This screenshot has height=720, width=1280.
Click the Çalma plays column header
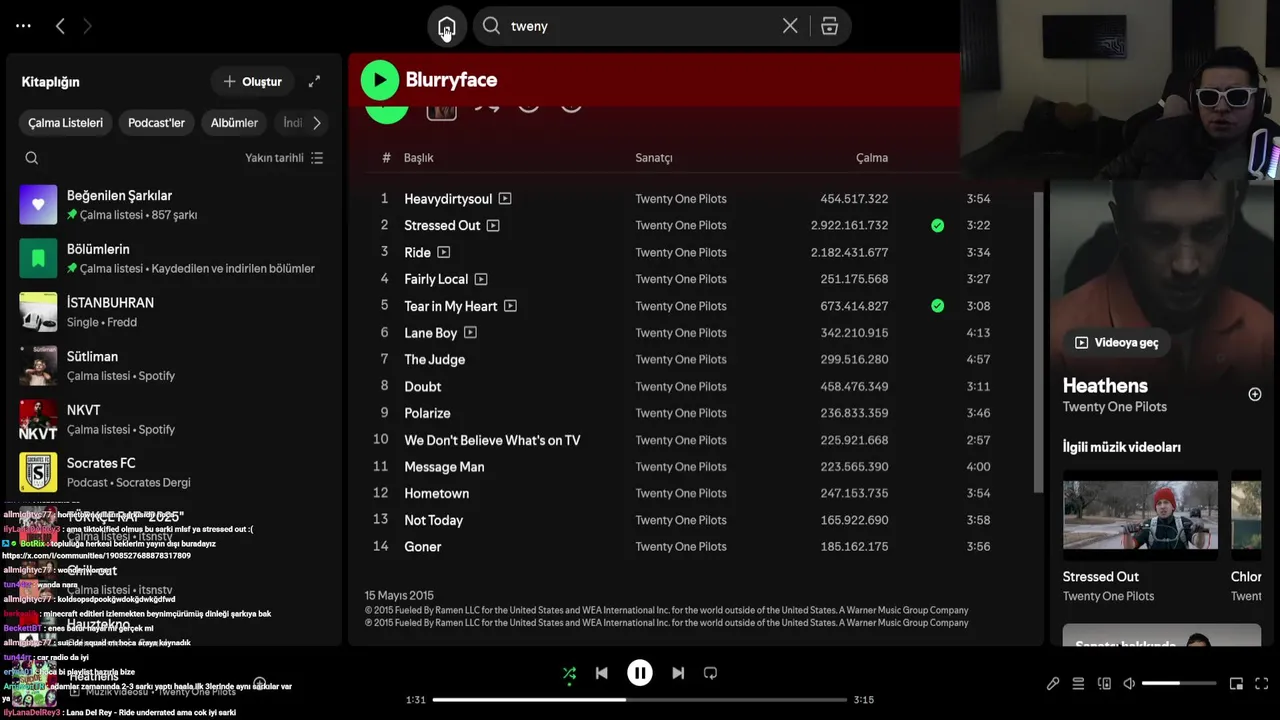(x=872, y=158)
